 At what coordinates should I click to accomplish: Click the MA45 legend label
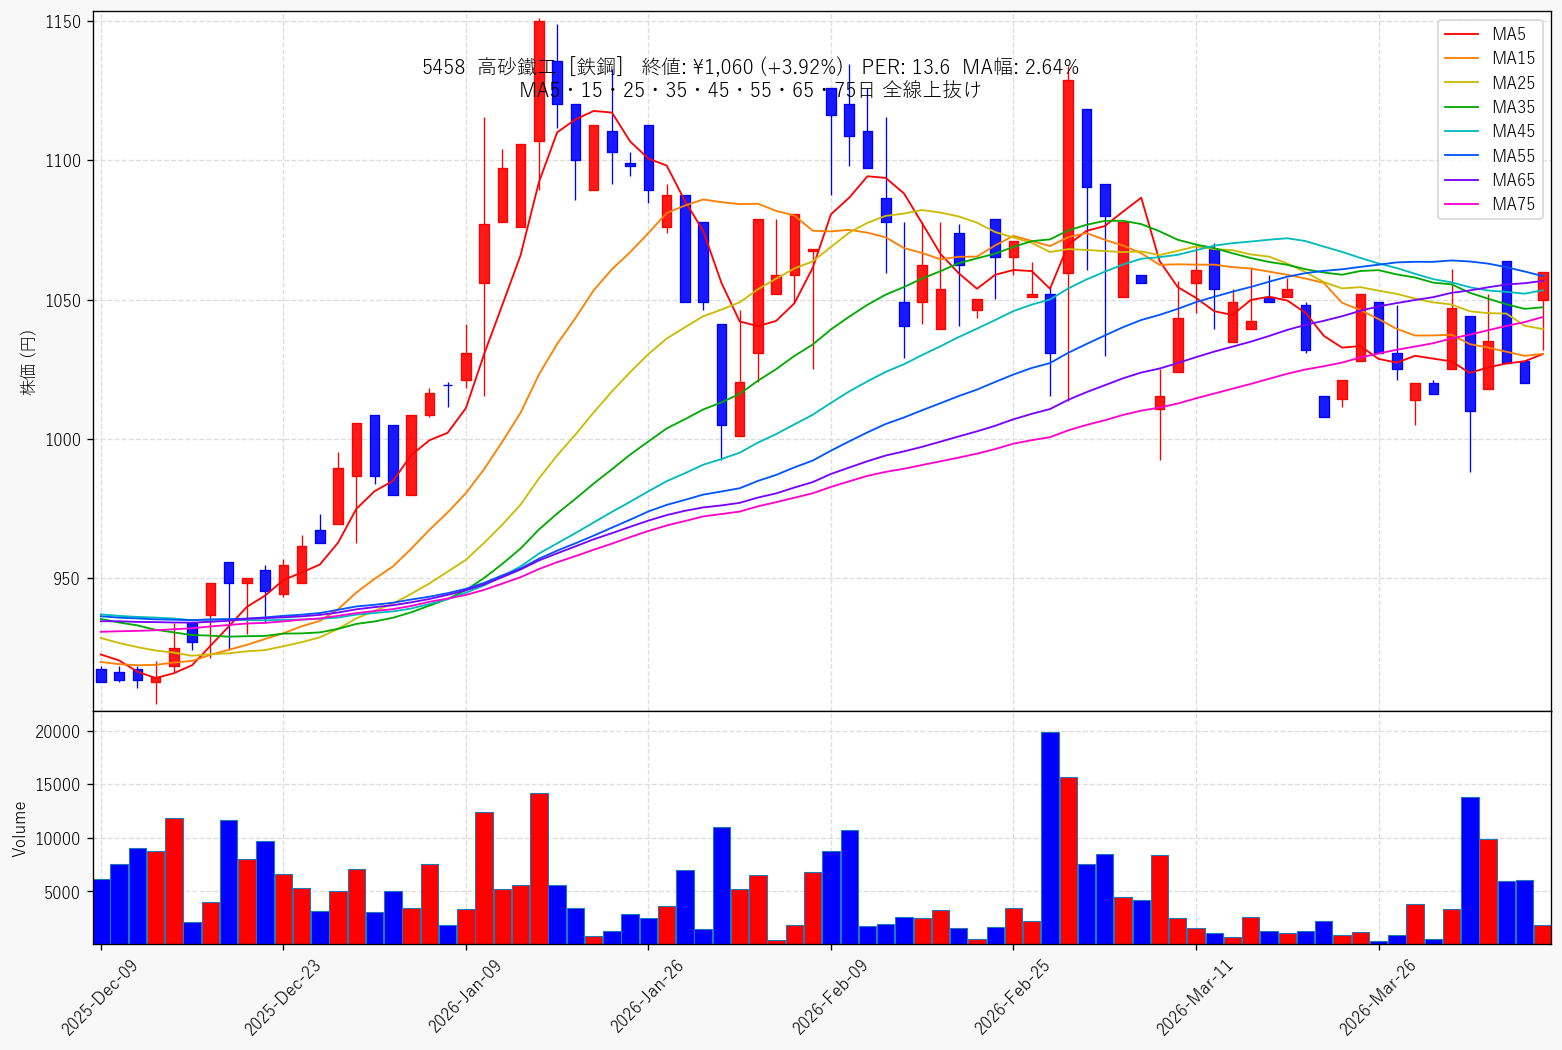(x=1513, y=131)
